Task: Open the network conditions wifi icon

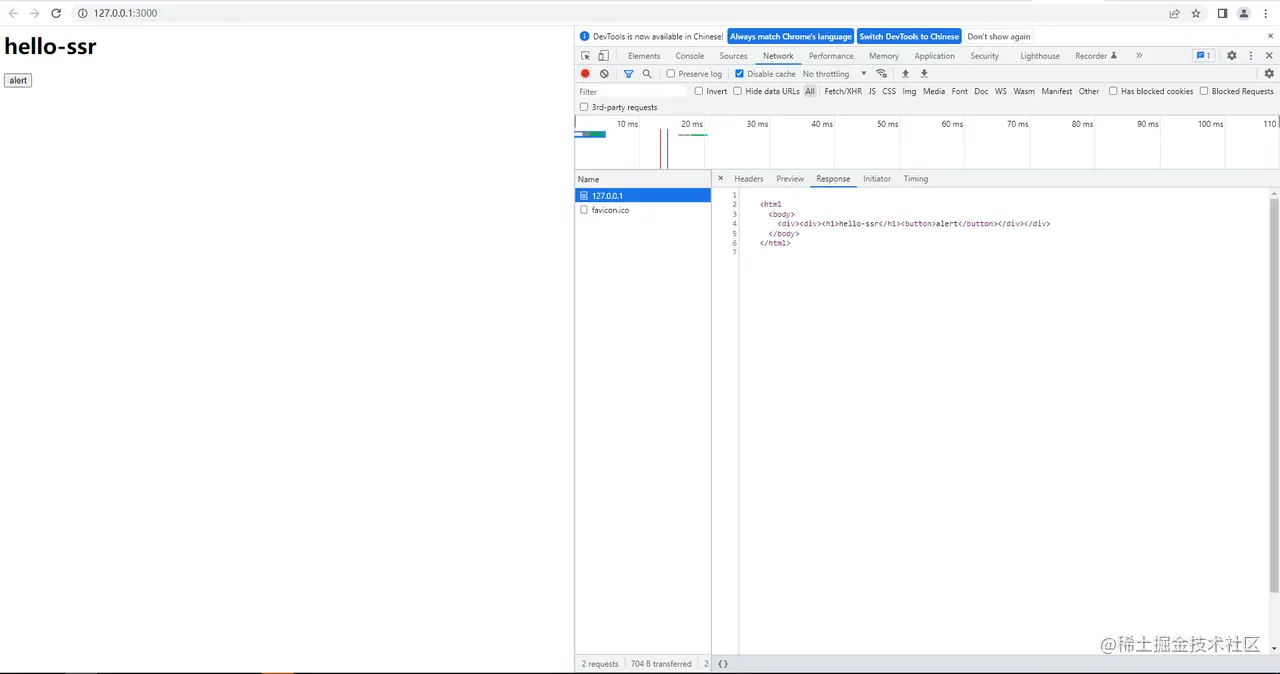Action: coord(881,74)
